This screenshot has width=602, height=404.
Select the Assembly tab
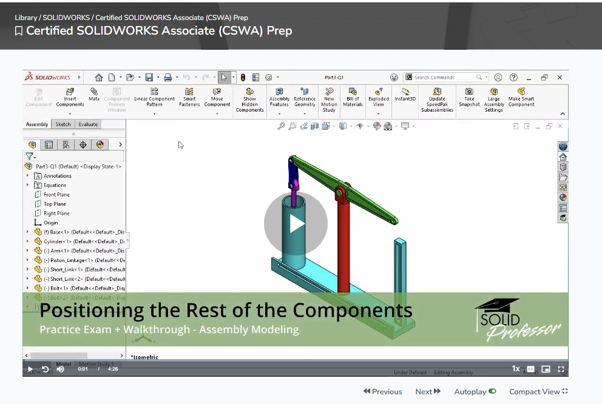(x=37, y=124)
